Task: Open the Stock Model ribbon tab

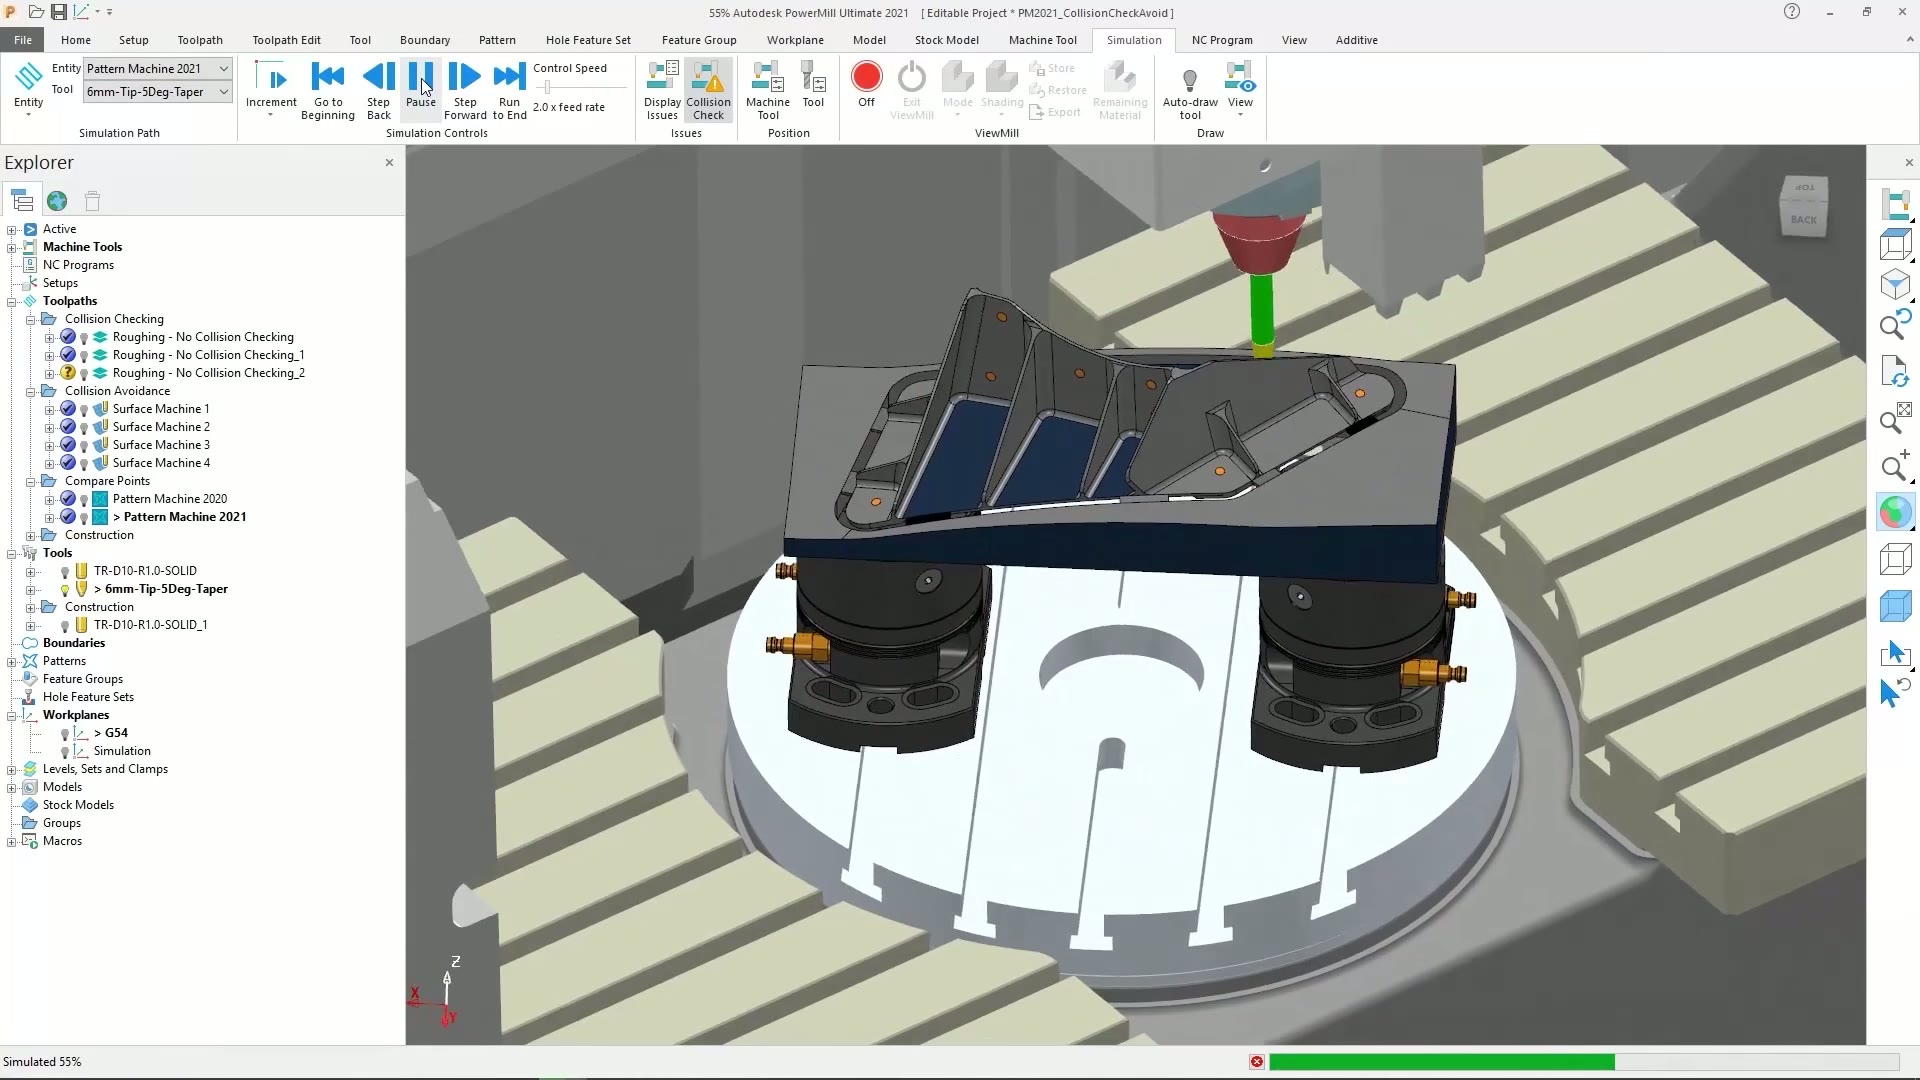Action: click(946, 40)
